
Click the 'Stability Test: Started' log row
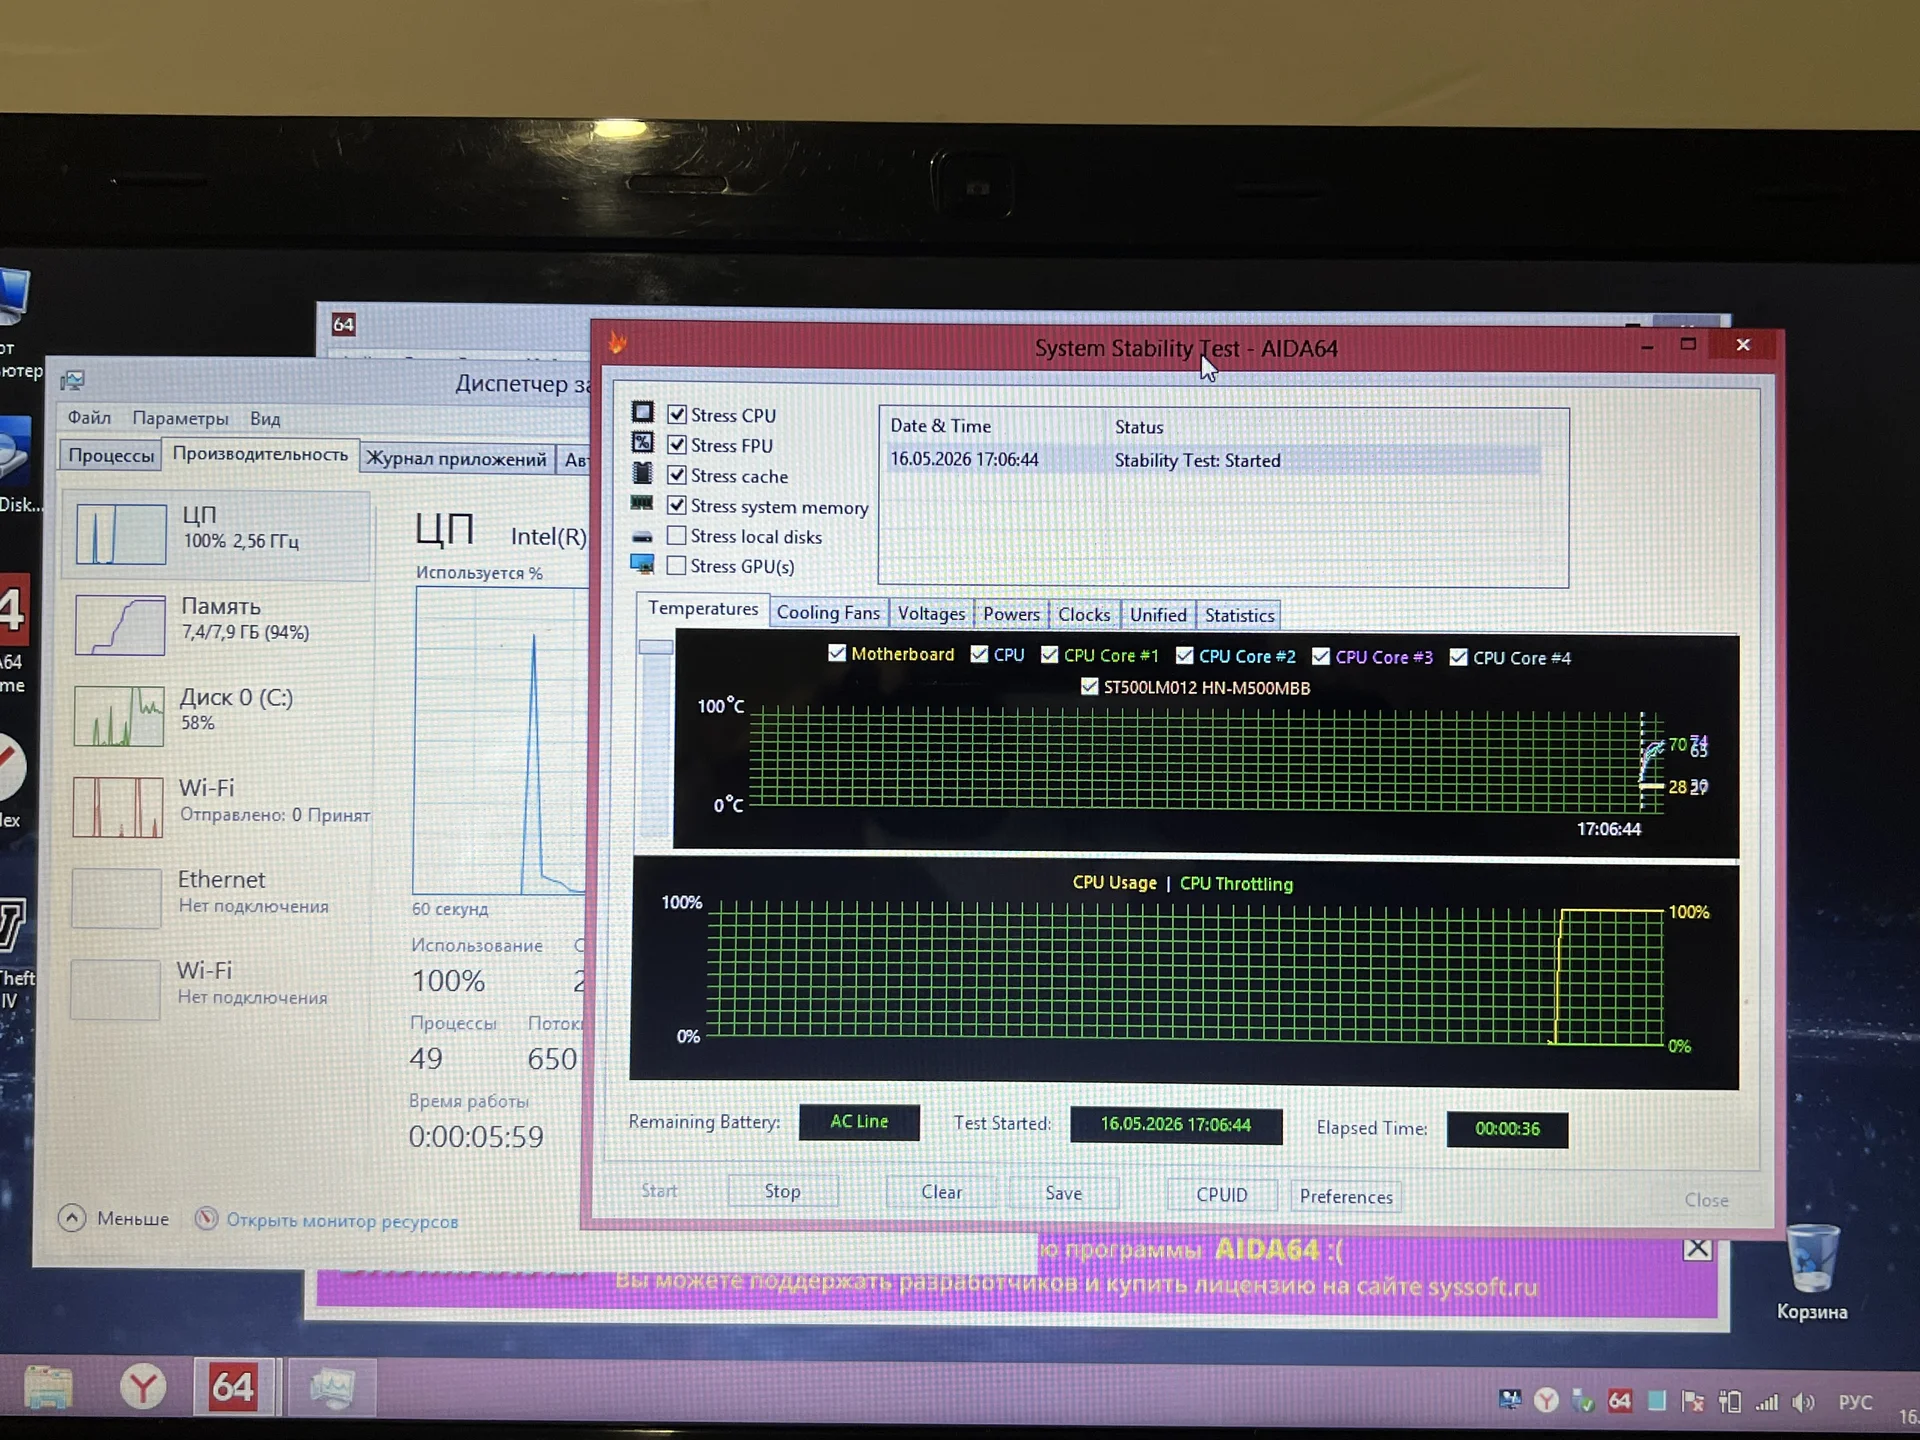coord(1214,460)
